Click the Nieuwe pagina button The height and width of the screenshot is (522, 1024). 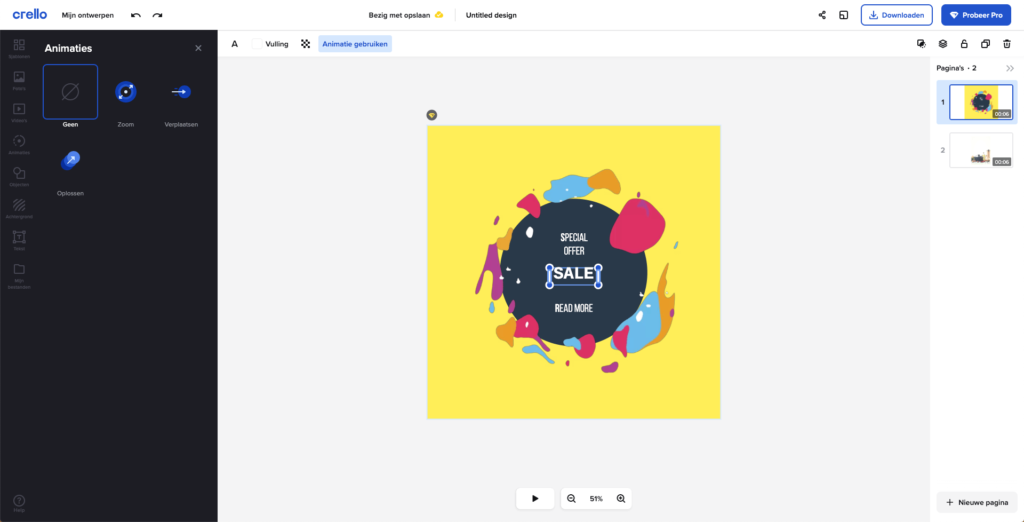976,502
